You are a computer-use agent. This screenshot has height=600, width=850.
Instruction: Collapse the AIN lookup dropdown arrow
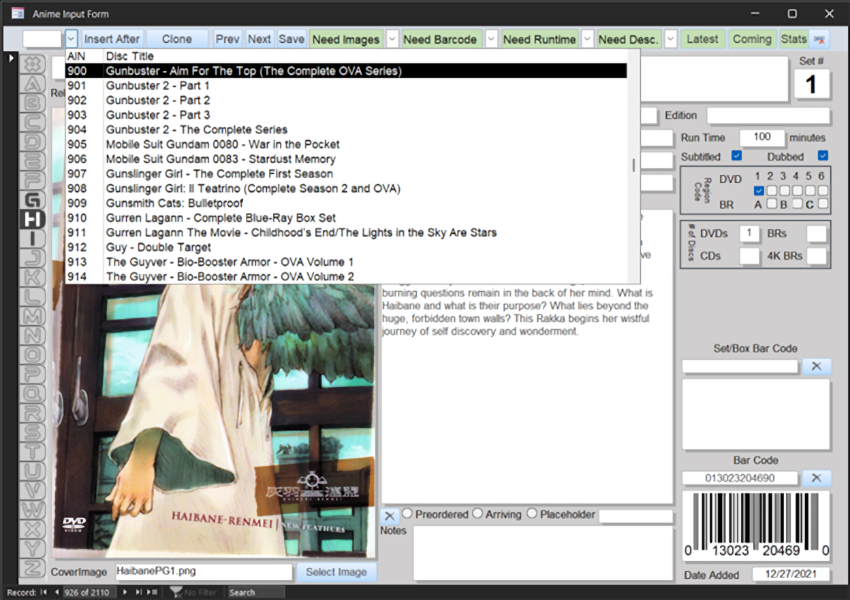71,39
